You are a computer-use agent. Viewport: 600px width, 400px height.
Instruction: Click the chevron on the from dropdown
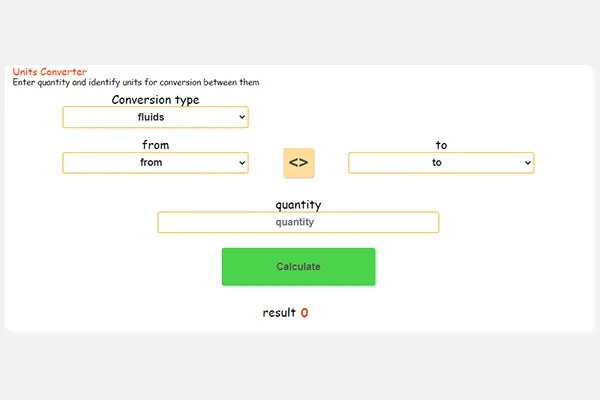[x=242, y=163]
